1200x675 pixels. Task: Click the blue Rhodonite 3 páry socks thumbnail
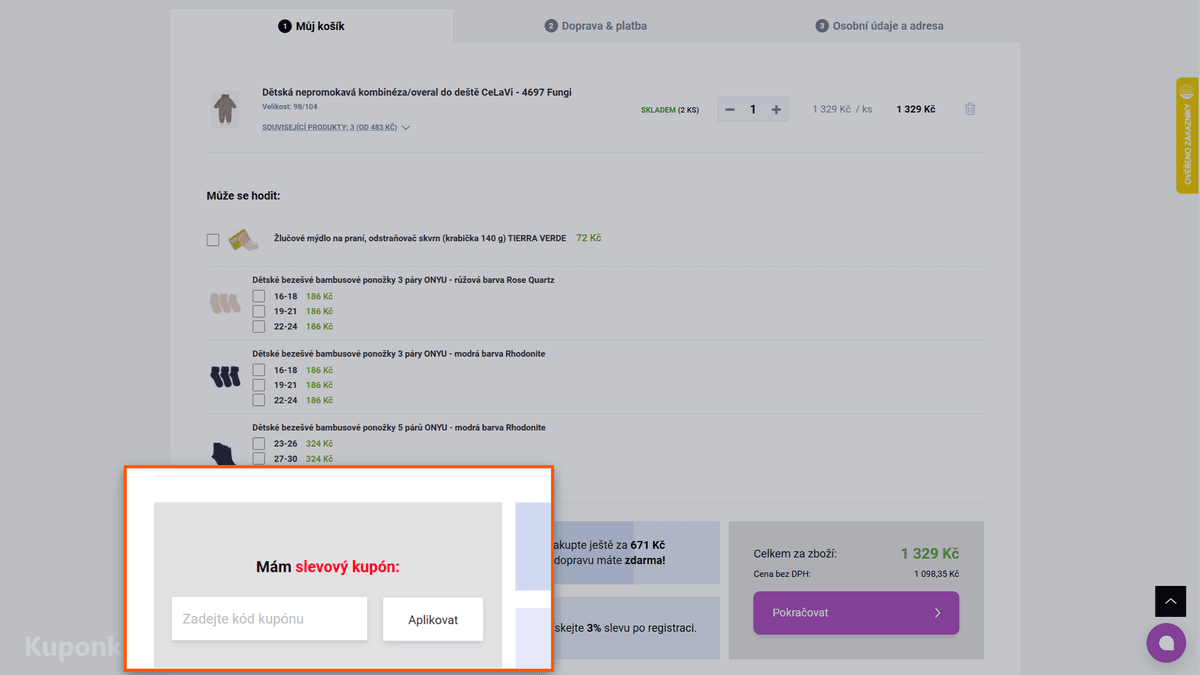pos(225,377)
